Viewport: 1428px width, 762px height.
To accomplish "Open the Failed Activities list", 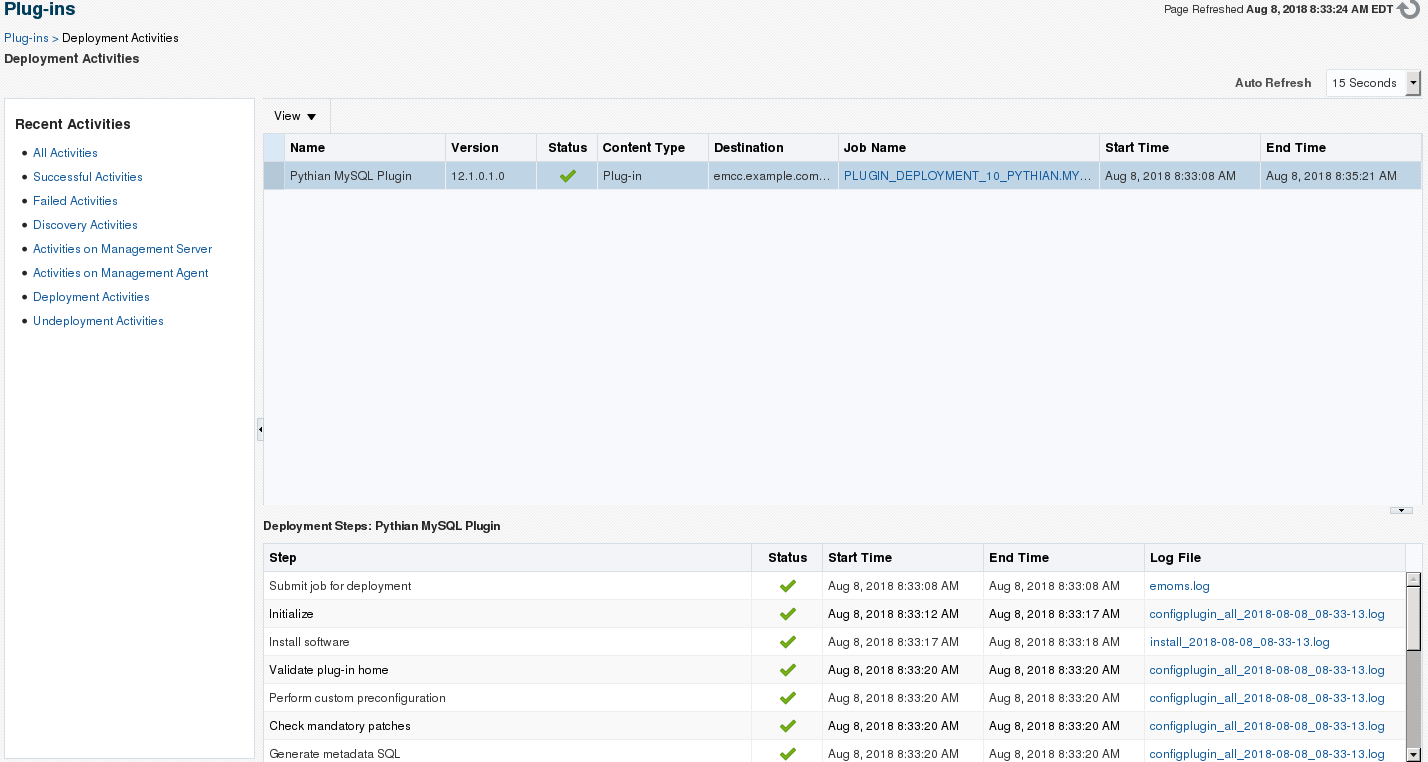I will [75, 201].
